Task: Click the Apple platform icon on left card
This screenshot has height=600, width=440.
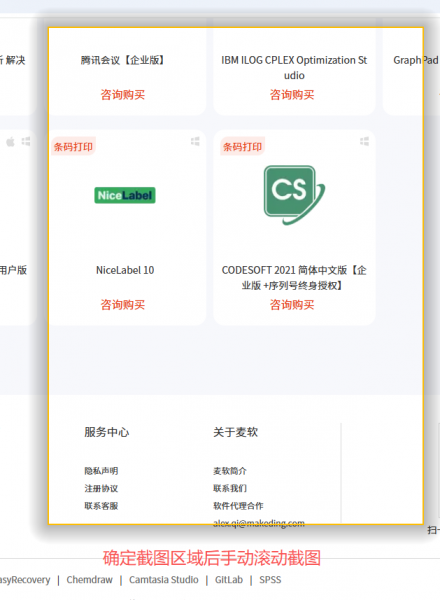Action: 10,142
